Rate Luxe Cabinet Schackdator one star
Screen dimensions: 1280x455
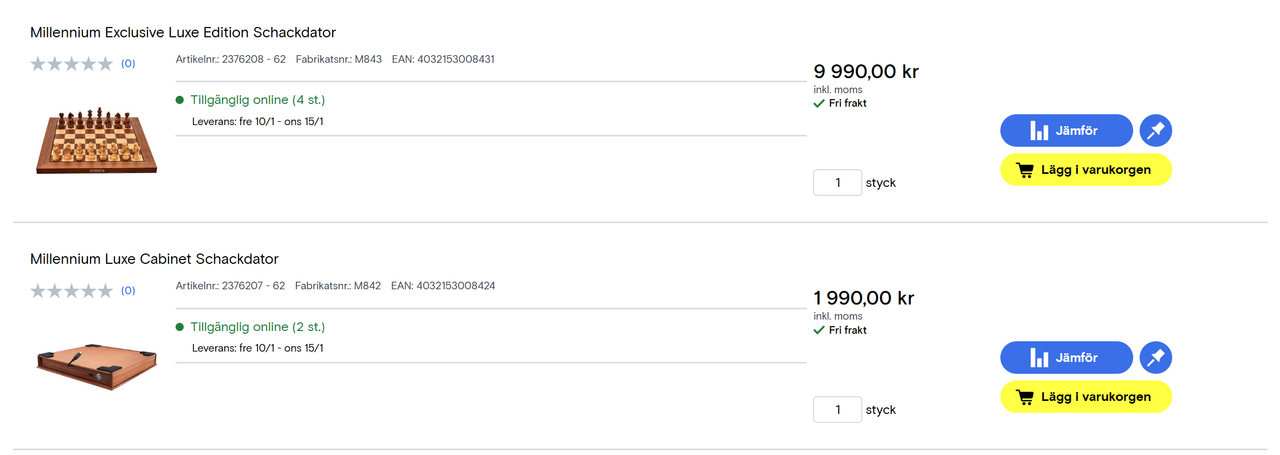click(38, 291)
